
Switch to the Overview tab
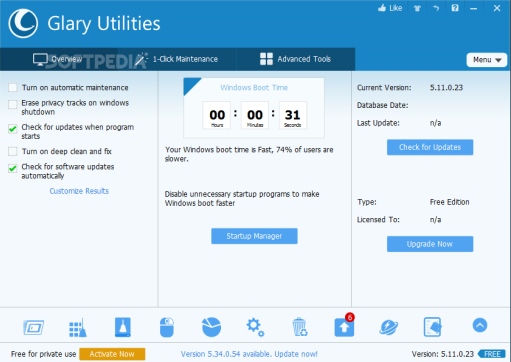click(x=58, y=59)
